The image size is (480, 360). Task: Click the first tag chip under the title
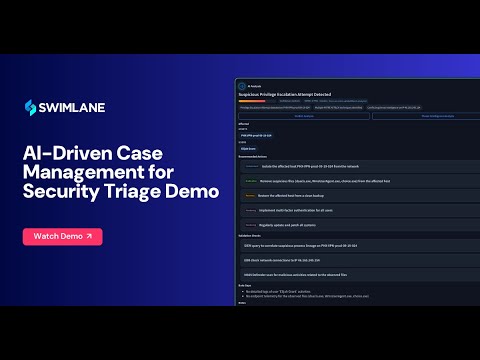[x=275, y=108]
